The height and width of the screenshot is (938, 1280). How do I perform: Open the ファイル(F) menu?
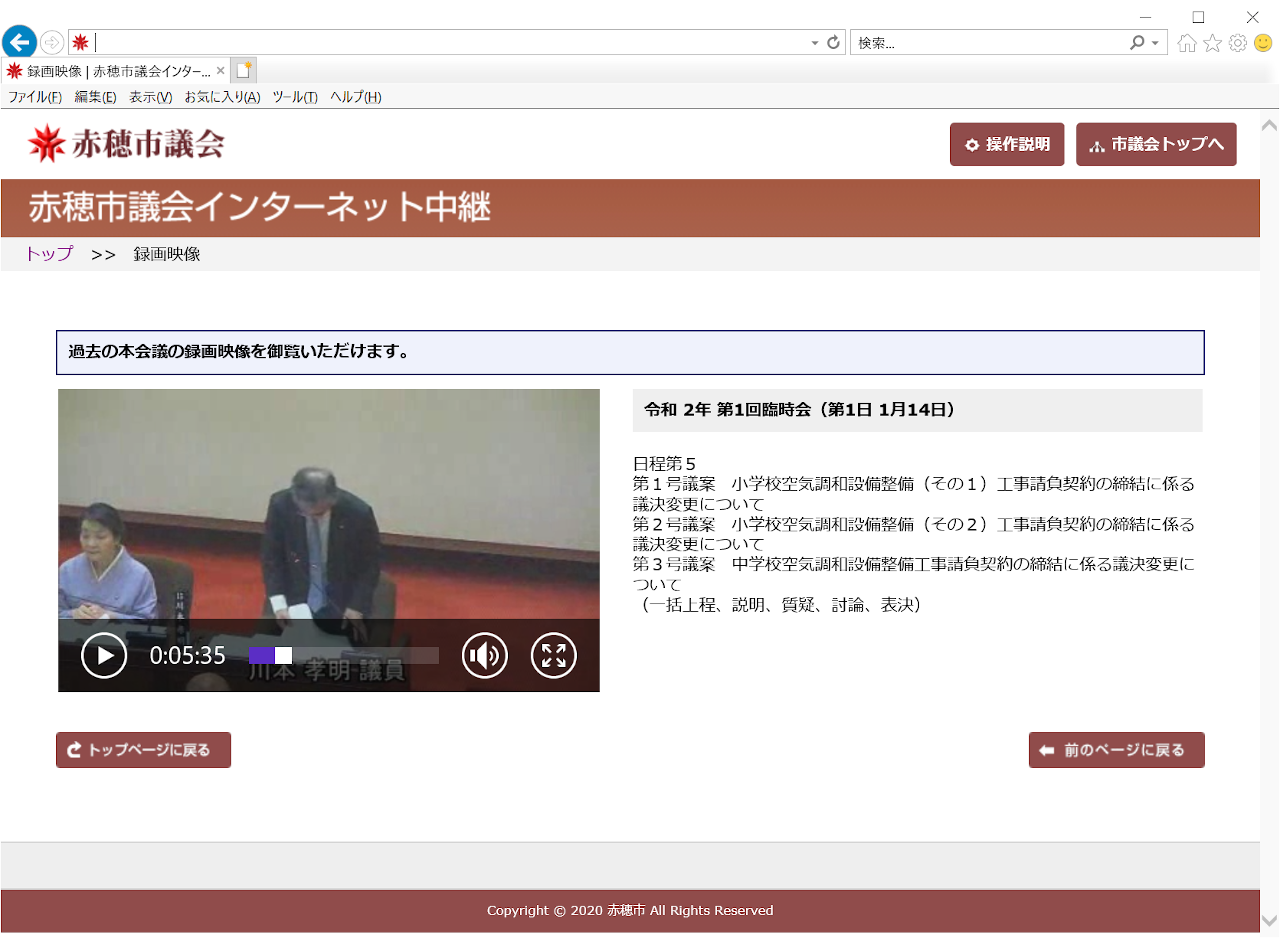(35, 97)
